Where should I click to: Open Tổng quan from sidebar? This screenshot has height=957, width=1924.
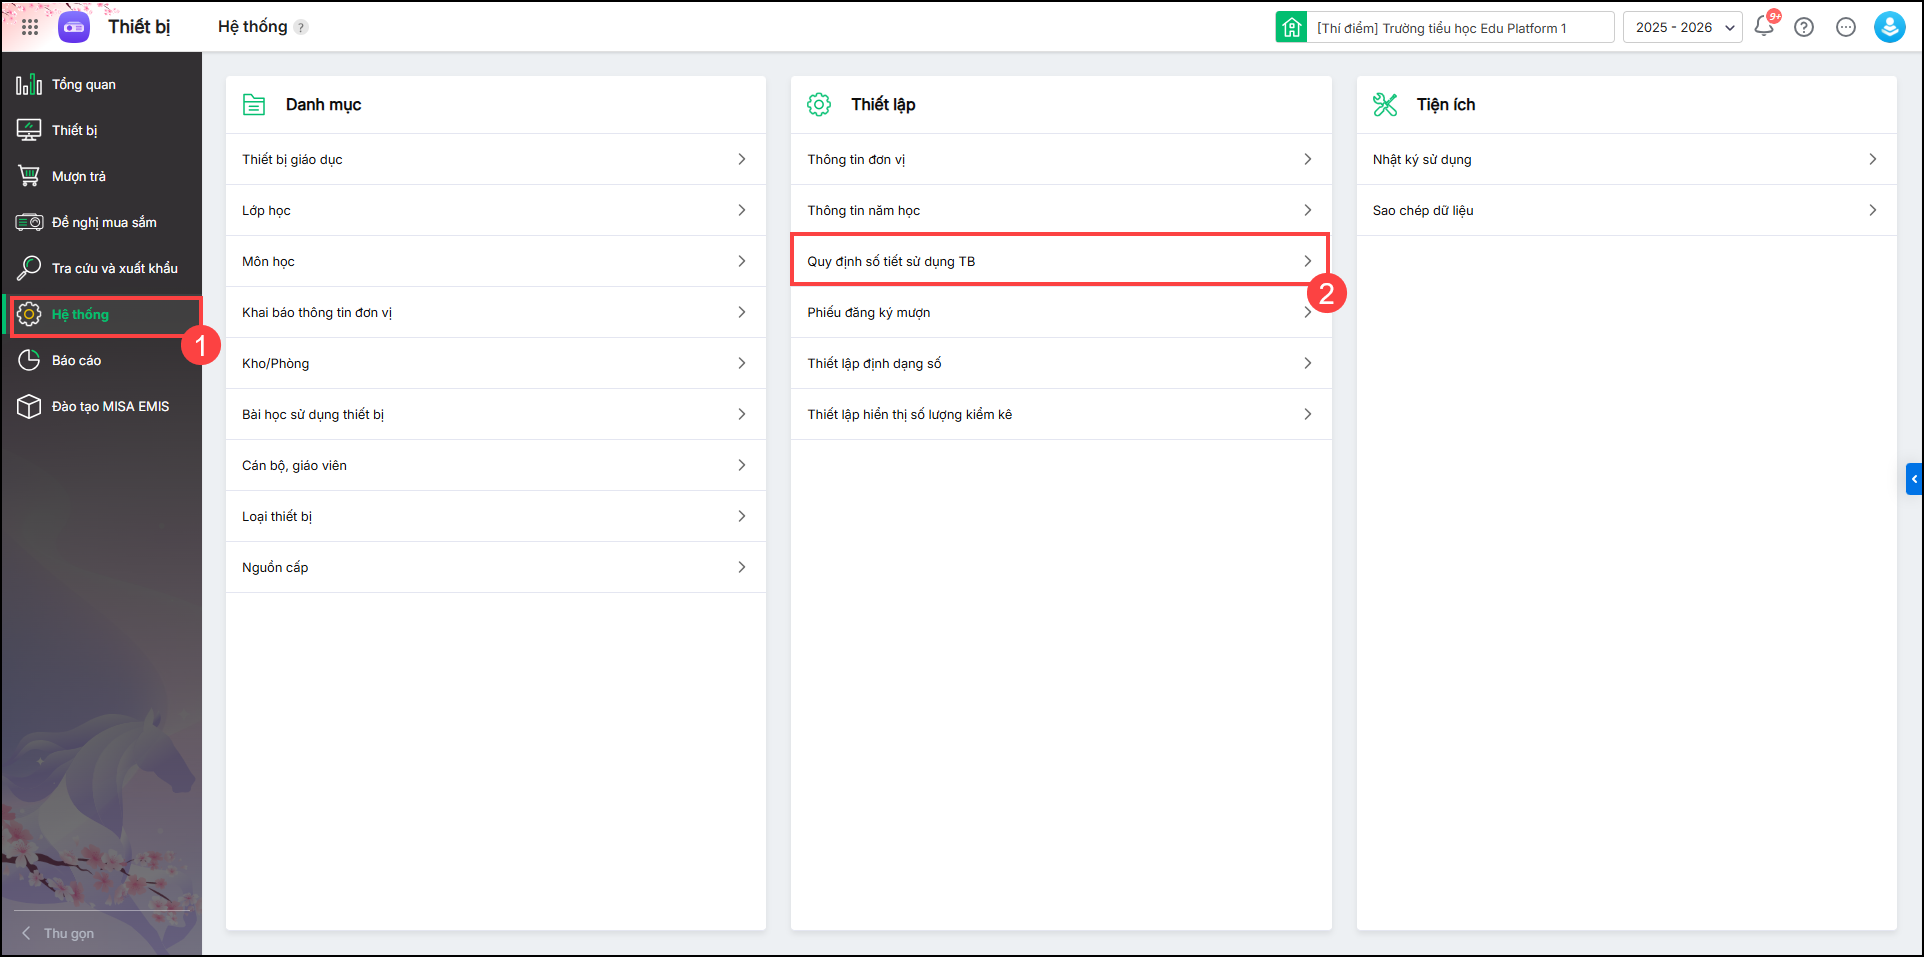click(83, 85)
